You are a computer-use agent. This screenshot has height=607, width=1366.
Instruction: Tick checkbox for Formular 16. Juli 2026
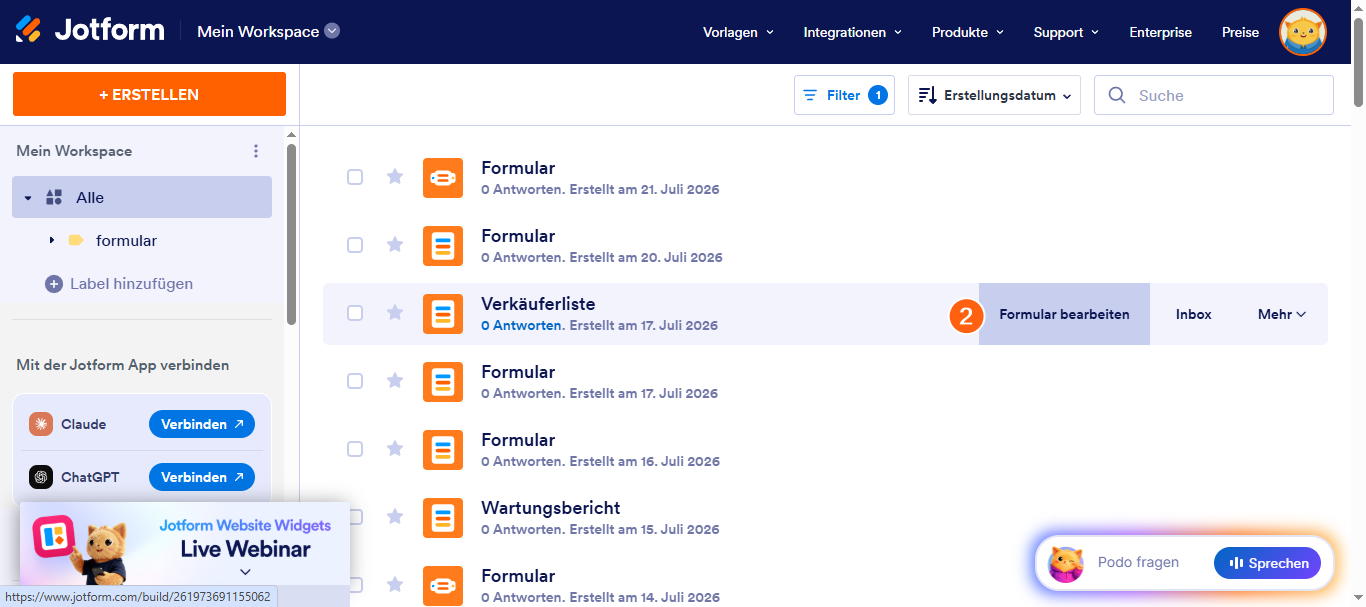tap(355, 449)
